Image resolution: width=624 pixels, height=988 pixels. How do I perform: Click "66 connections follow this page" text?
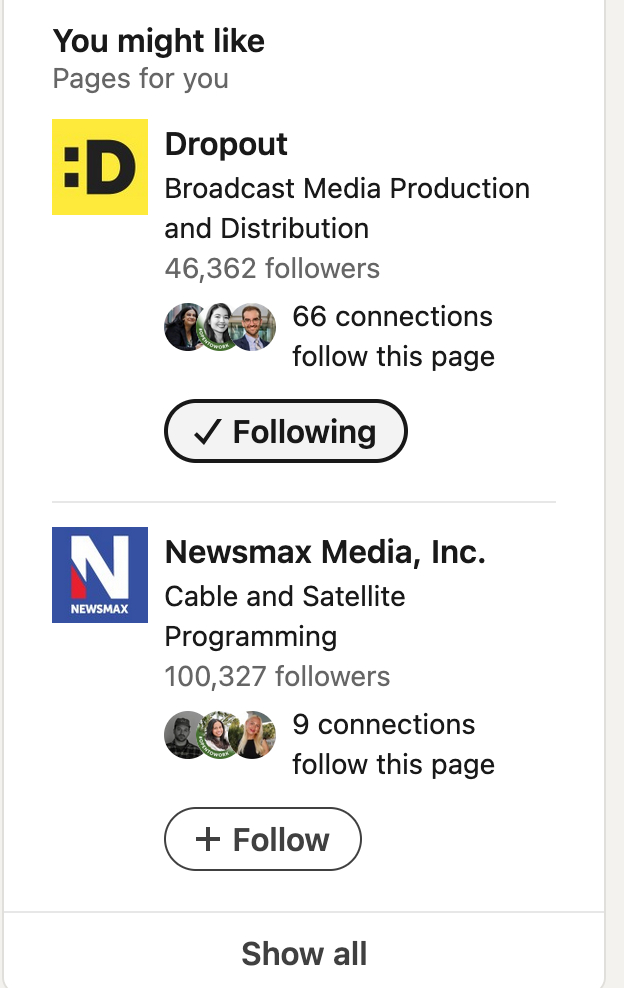click(x=393, y=337)
